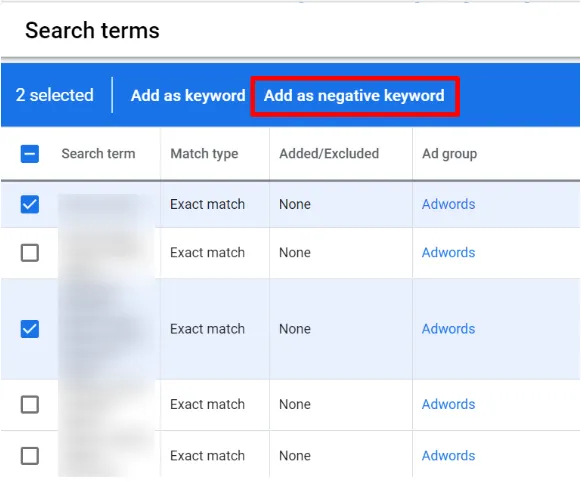Open Adwords link in fourth row

point(448,405)
